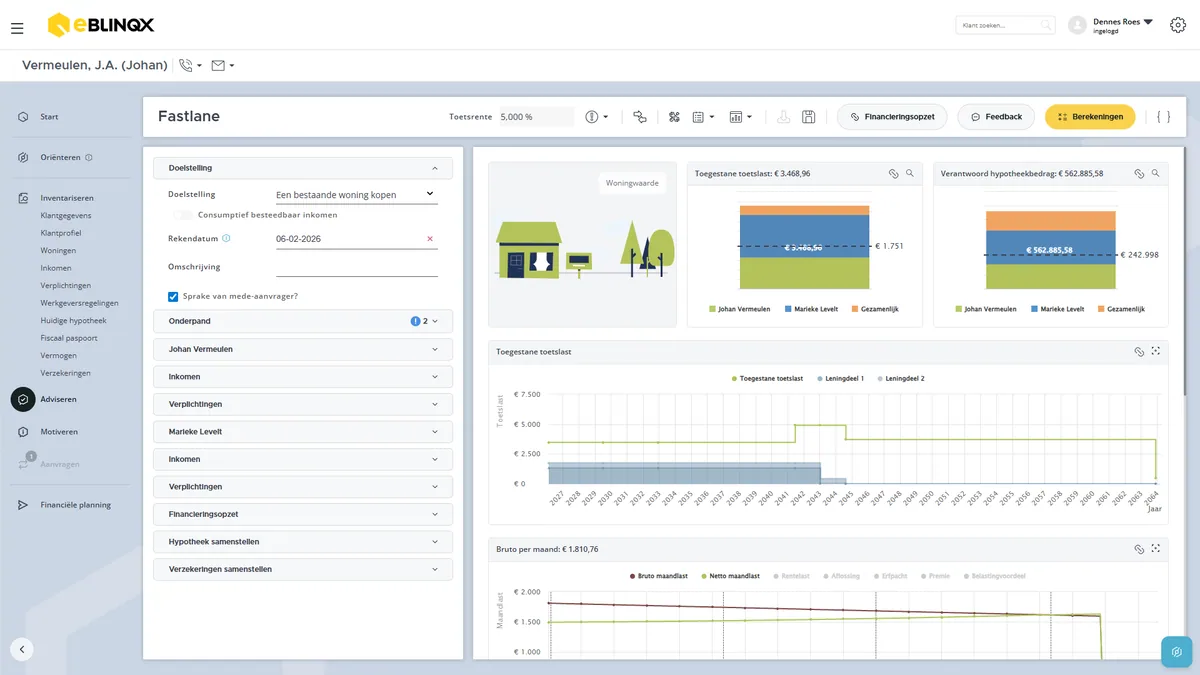Click magnifier icon on Toegestane toetslast card
This screenshot has height=675, width=1200.
click(x=910, y=173)
